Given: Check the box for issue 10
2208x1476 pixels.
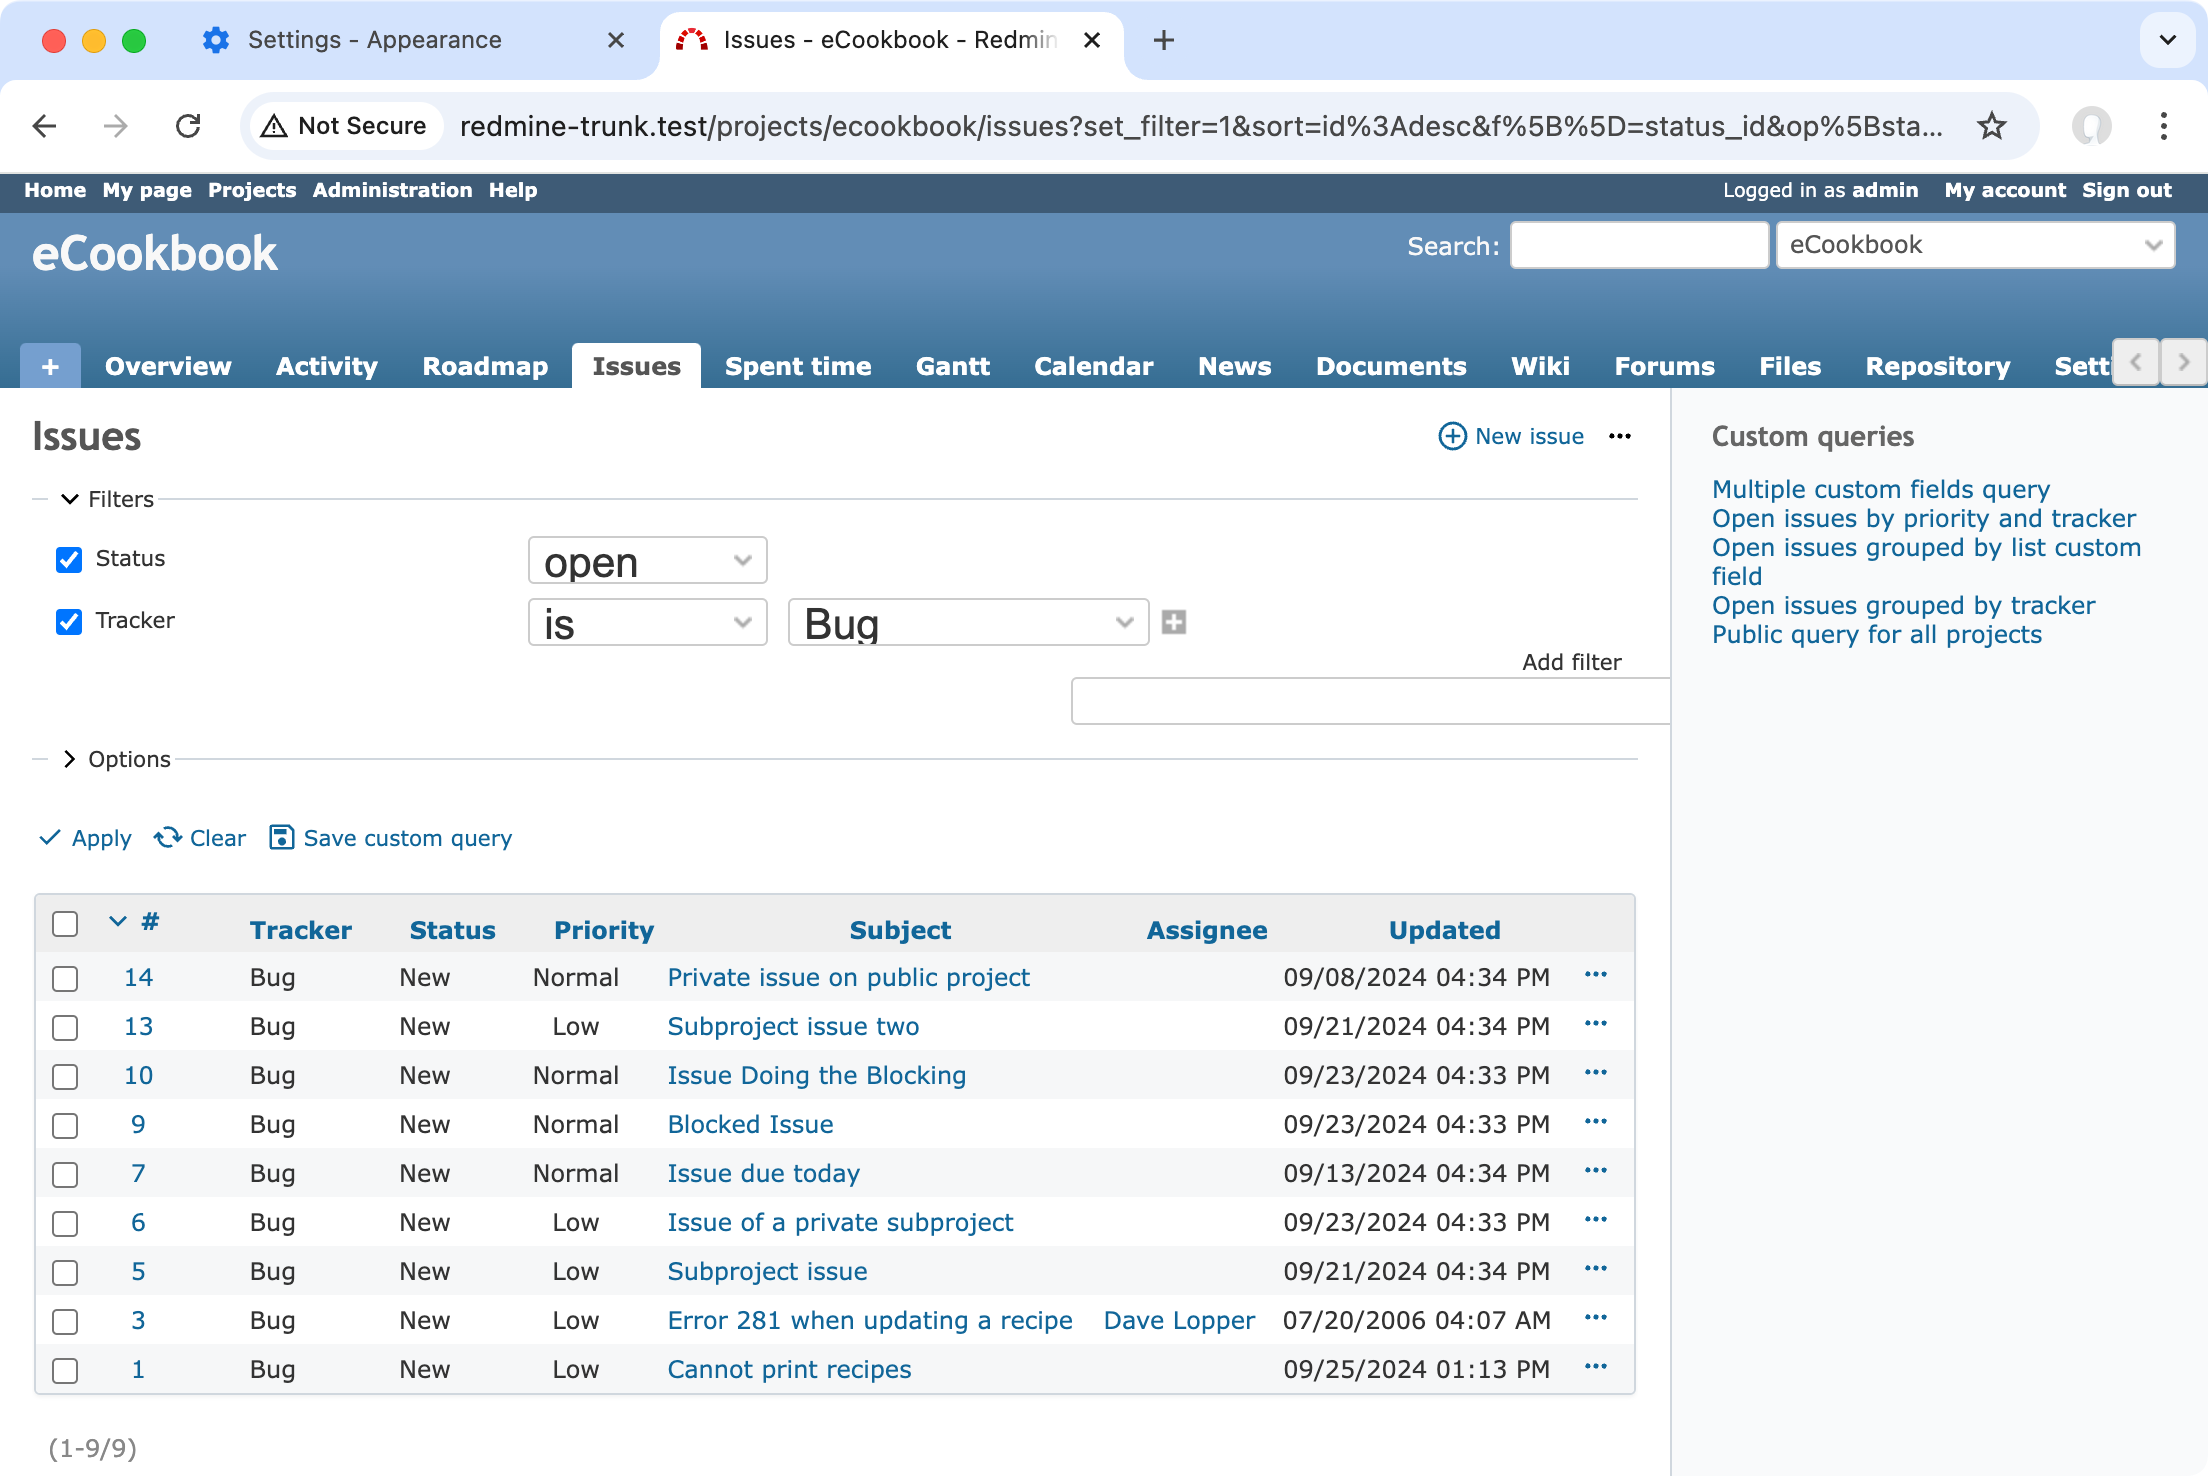Looking at the screenshot, I should [x=65, y=1076].
